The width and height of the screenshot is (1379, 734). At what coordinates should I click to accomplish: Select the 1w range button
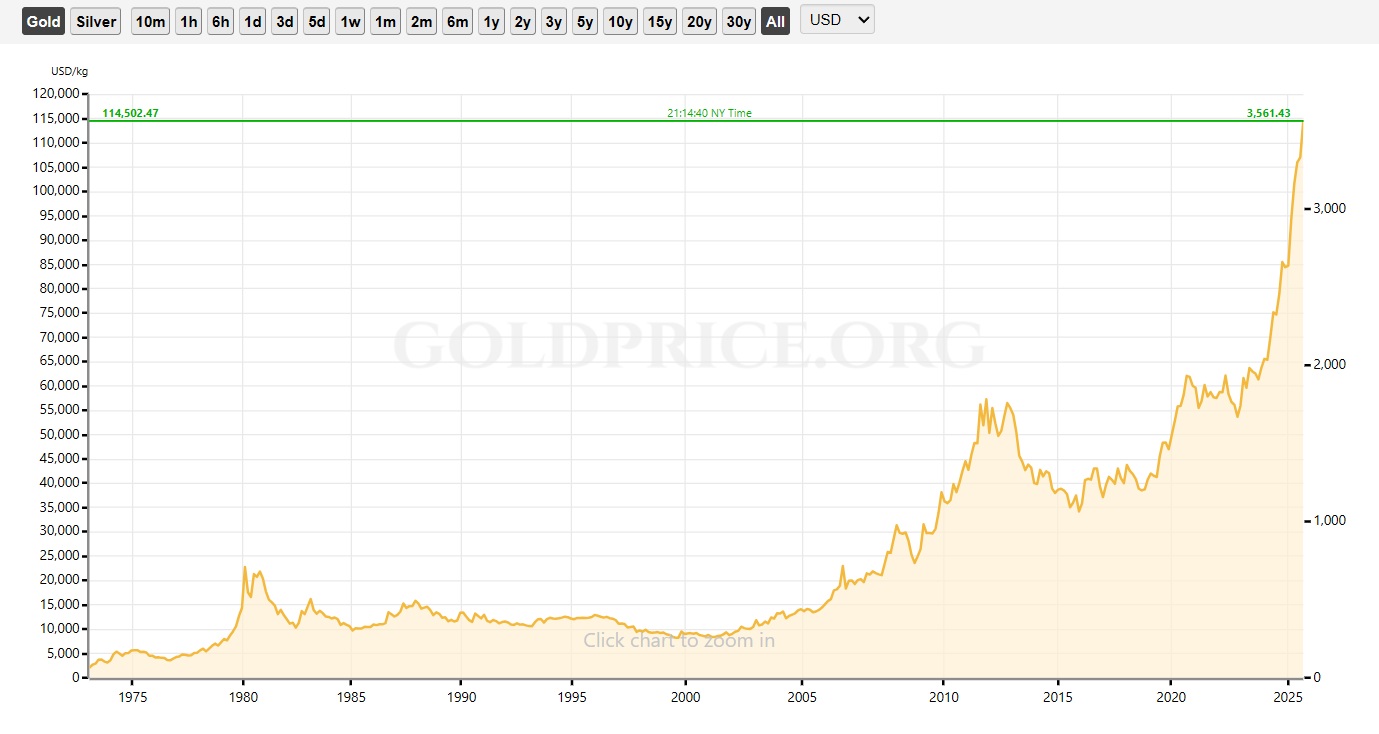pos(350,21)
